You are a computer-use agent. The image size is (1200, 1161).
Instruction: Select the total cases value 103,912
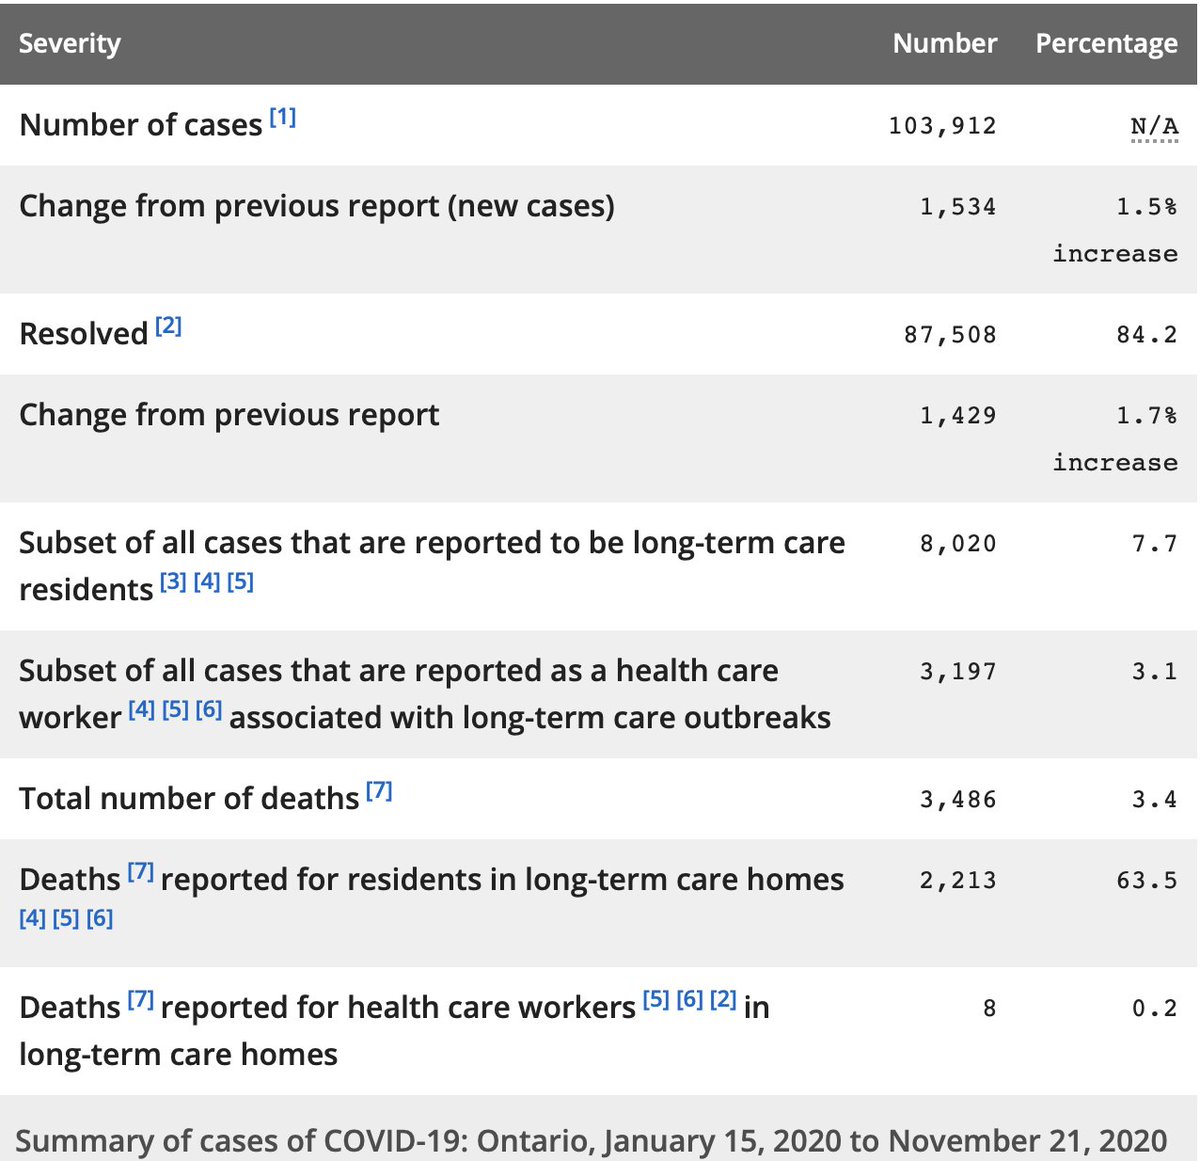pos(943,126)
